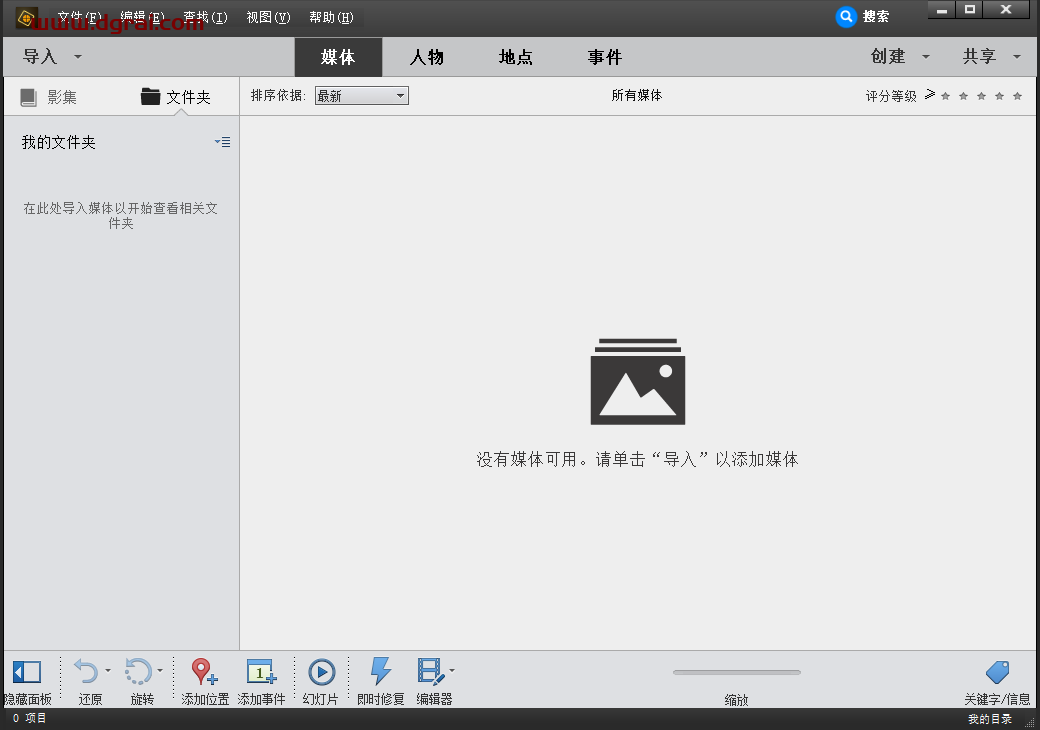
Task: Start the Slideshow (幻灯片) play icon
Action: click(x=321, y=672)
